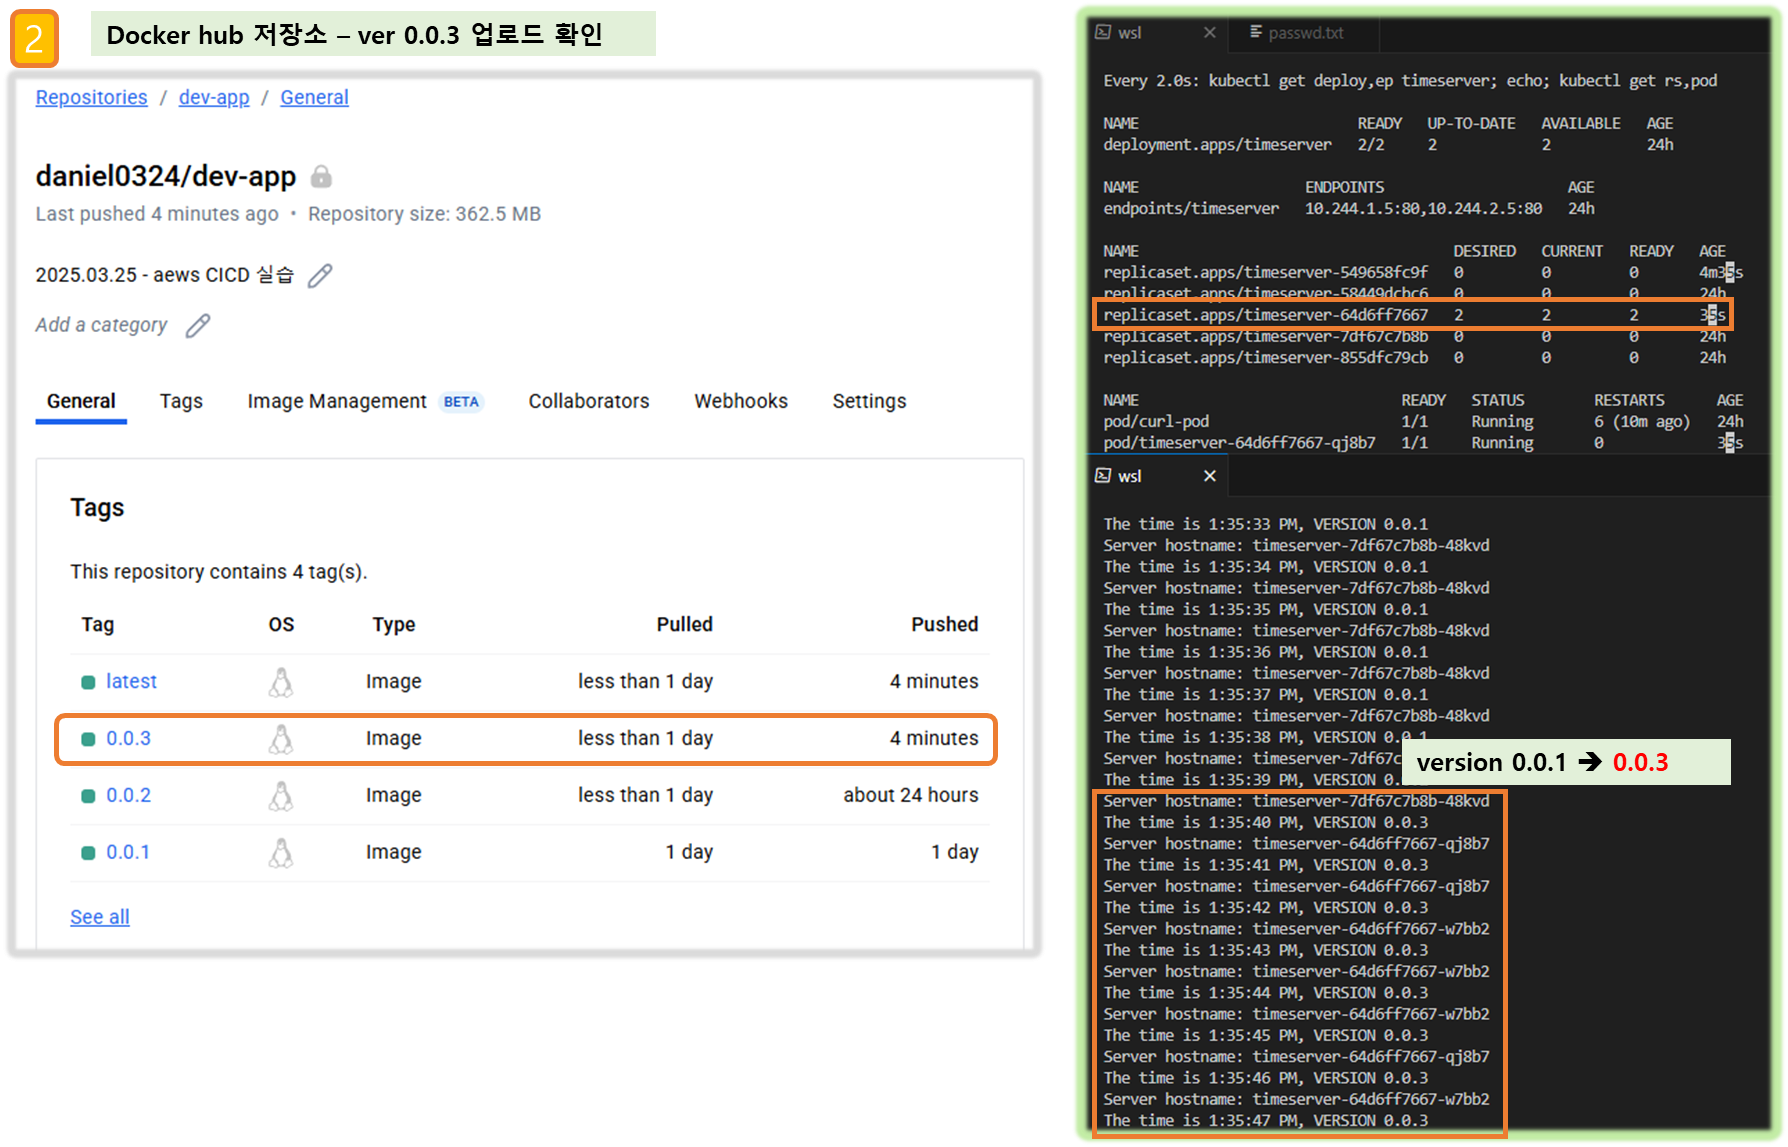Screen dimensions: 1788x1147
Task: Open the 0.0.1 tag link
Action: 128,853
